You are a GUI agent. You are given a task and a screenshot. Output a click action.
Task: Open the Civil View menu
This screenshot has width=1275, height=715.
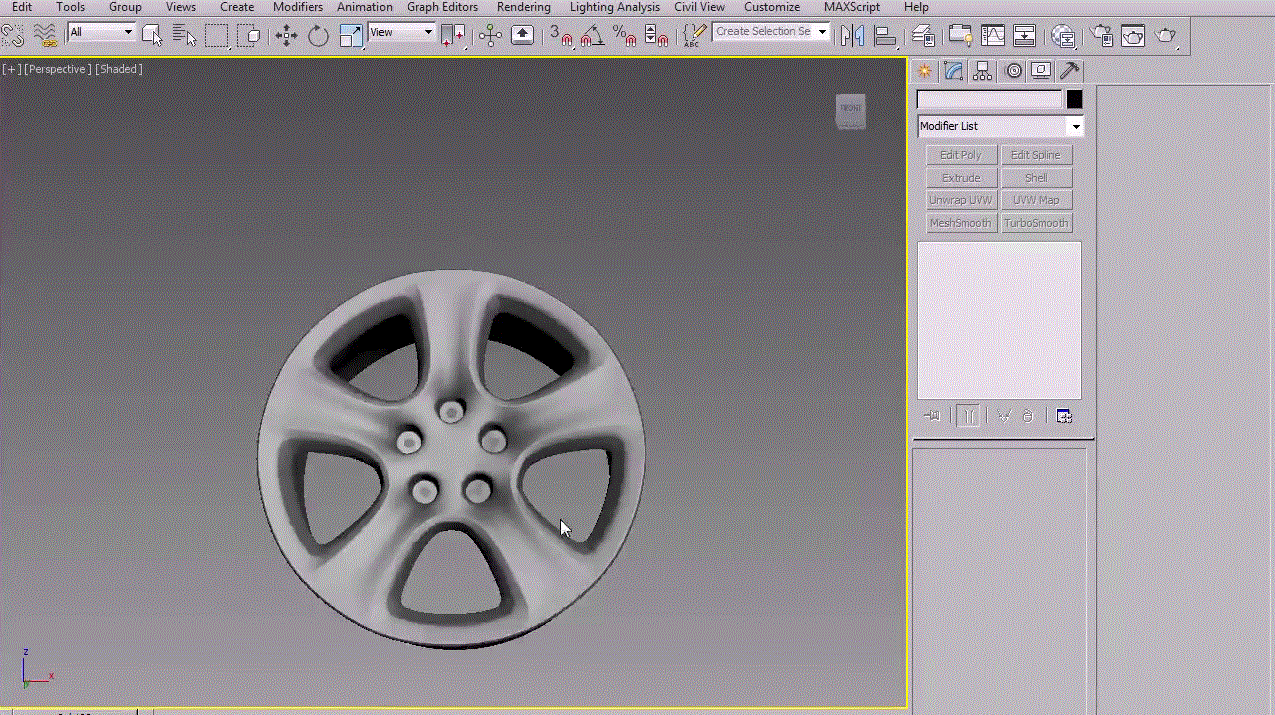pos(700,7)
